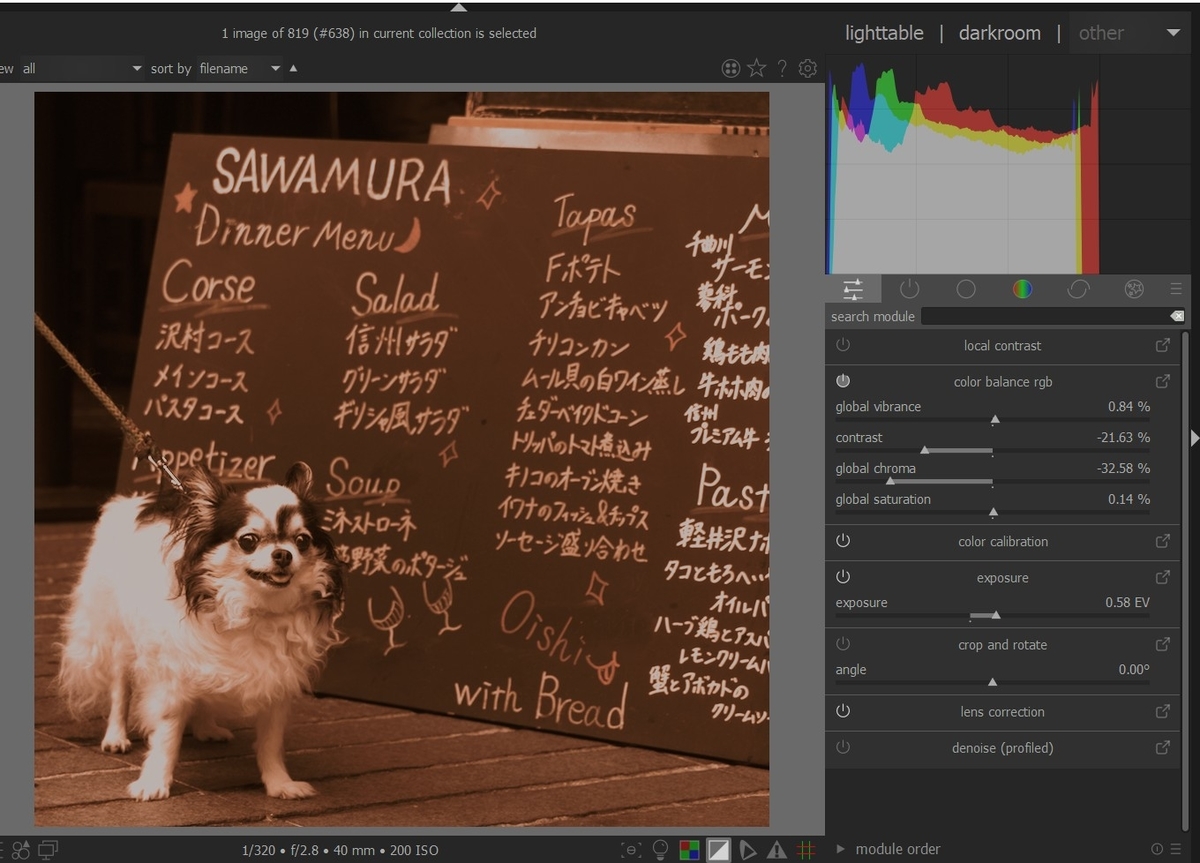The height and width of the screenshot is (863, 1200).
Task: Toggle lens correction module power
Action: 843,711
